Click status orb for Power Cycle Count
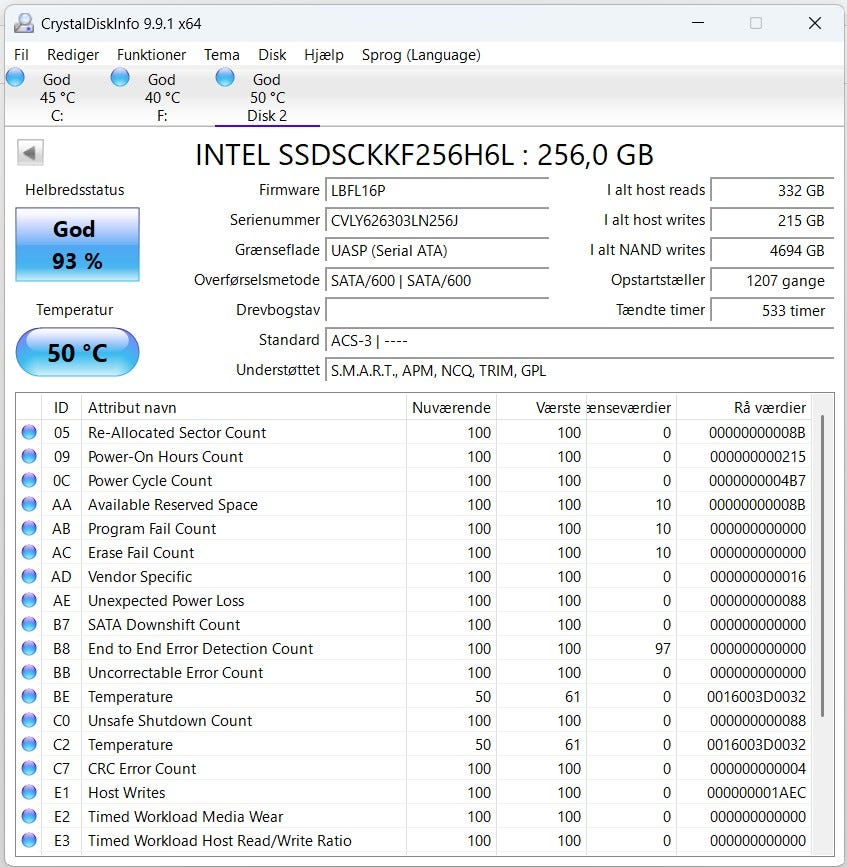This screenshot has width=847, height=867. pyautogui.click(x=29, y=480)
